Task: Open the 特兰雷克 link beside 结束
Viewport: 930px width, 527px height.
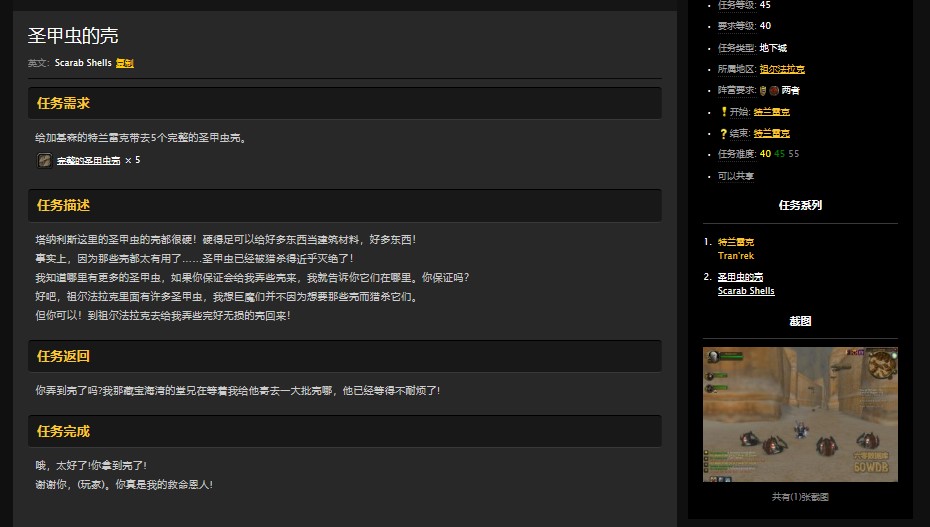Action: pyautogui.click(x=771, y=133)
